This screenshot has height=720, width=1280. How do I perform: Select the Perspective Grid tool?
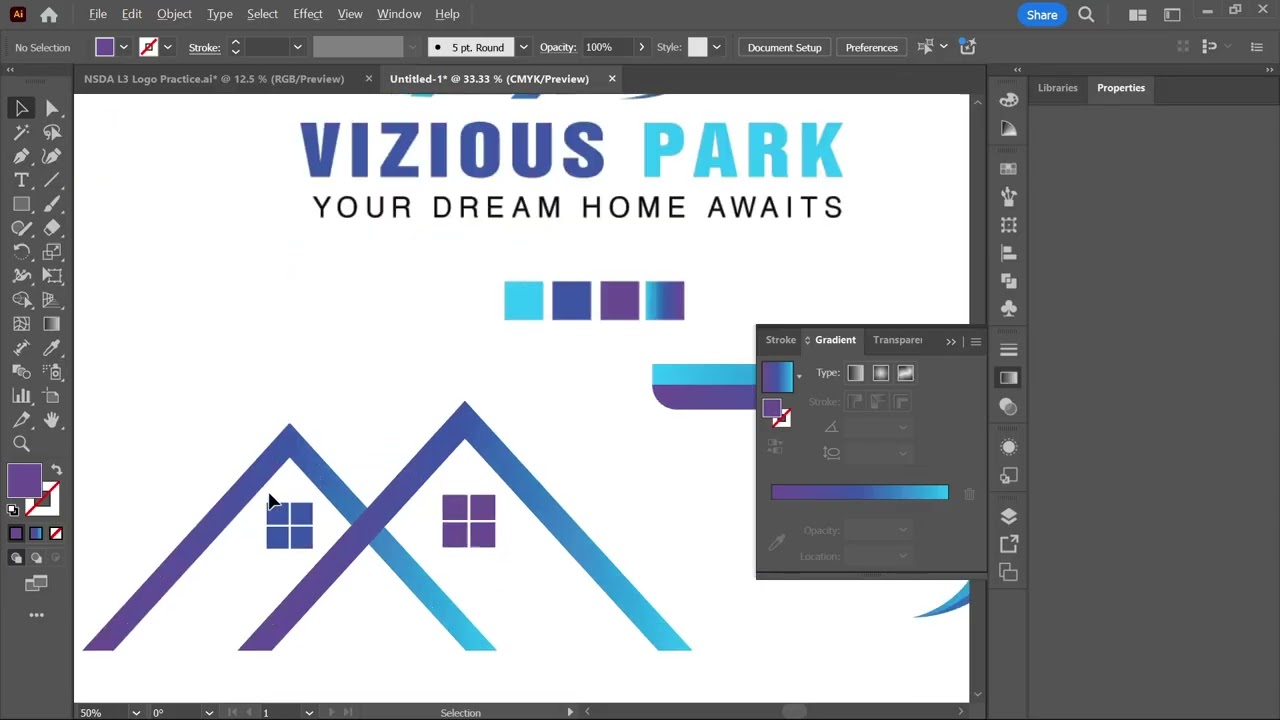click(x=52, y=300)
